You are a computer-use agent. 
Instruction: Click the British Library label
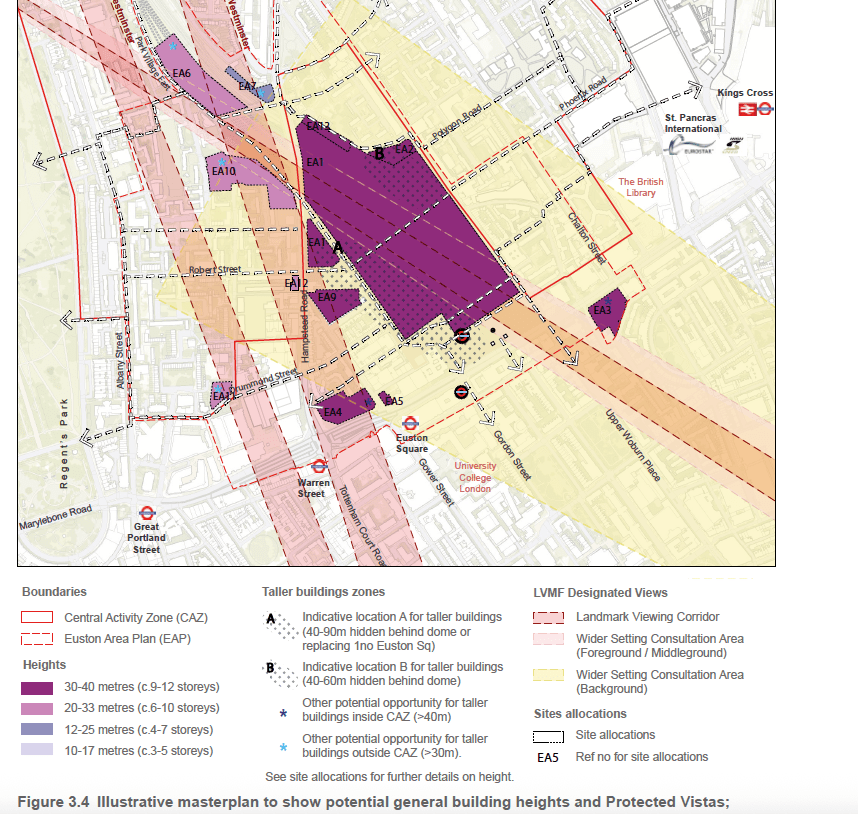[x=639, y=188]
